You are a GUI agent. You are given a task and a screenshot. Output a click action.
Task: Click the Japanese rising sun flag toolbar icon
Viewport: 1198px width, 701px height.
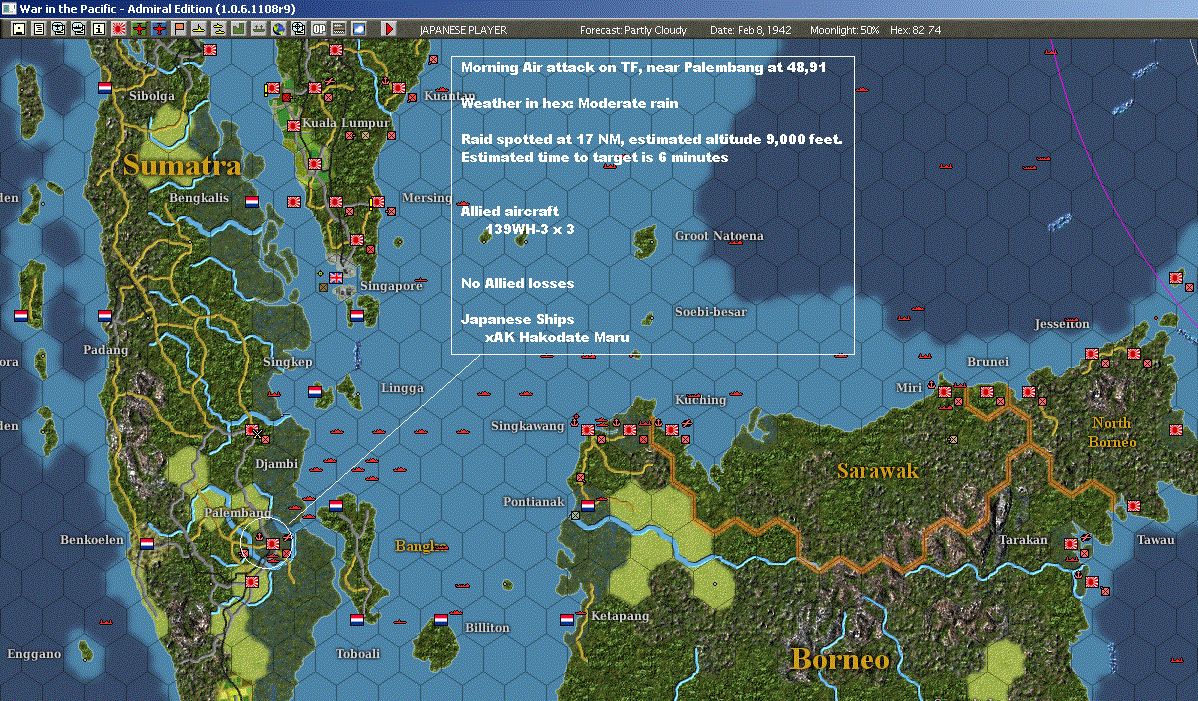point(118,29)
